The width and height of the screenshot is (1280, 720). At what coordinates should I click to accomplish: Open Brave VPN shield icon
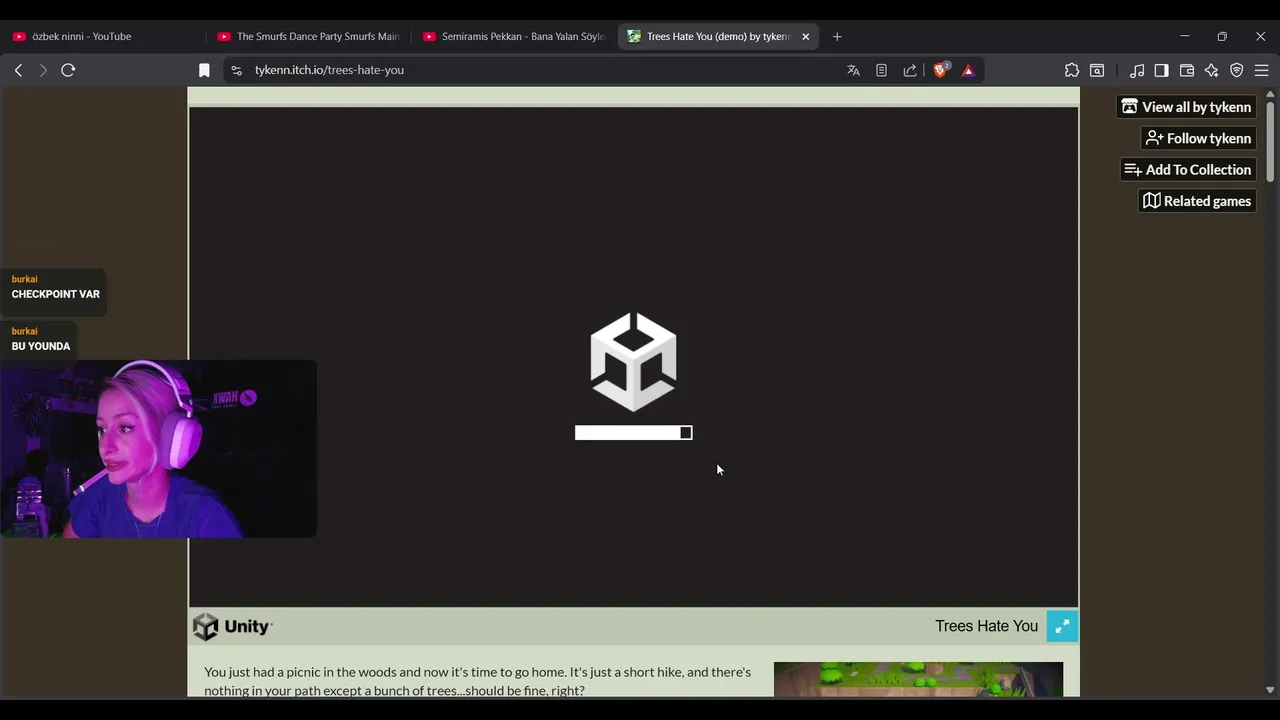tap(1237, 70)
